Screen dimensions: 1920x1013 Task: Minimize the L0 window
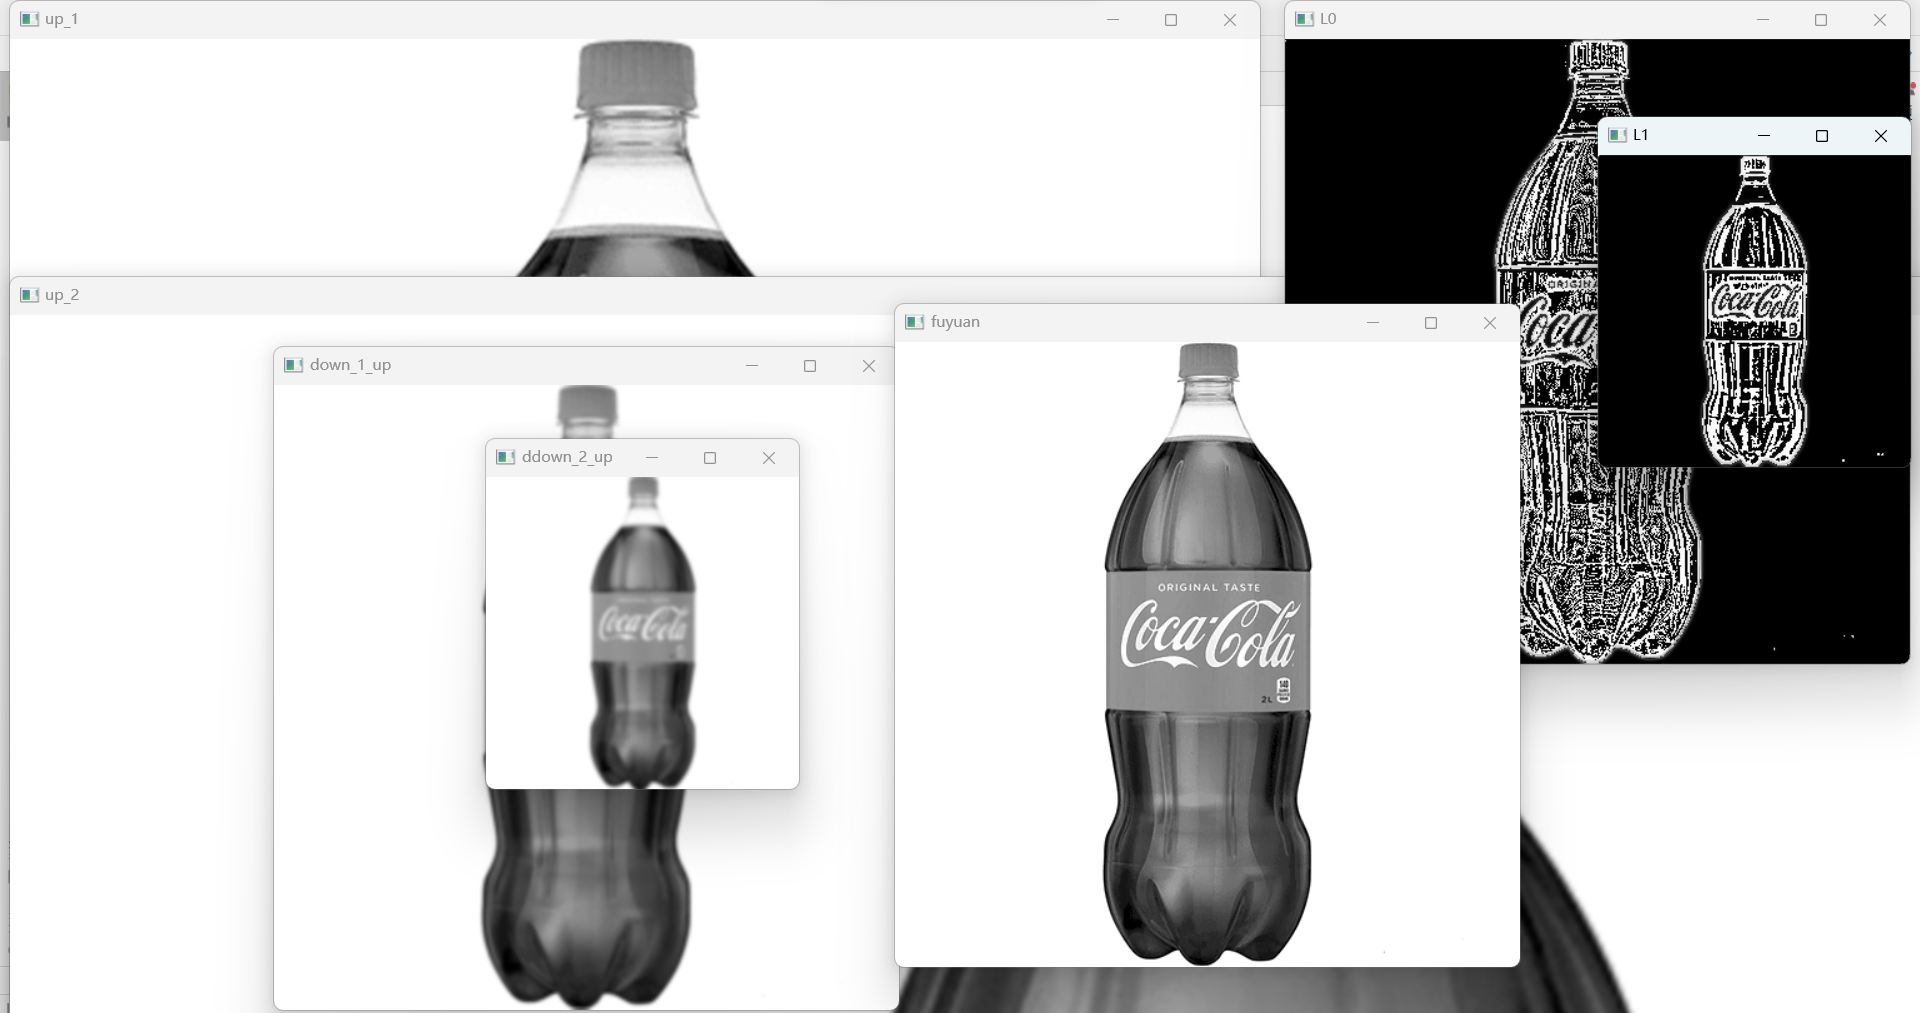1763,20
